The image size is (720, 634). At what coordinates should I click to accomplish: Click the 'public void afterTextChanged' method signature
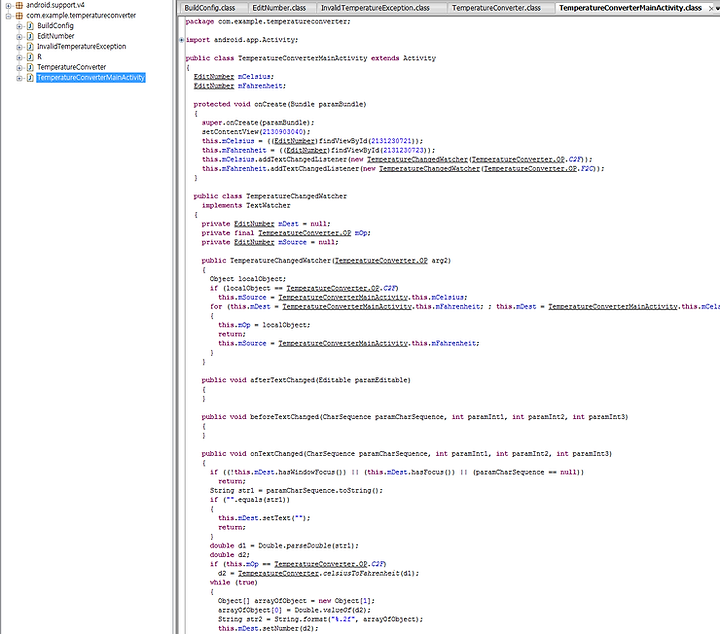pos(306,380)
